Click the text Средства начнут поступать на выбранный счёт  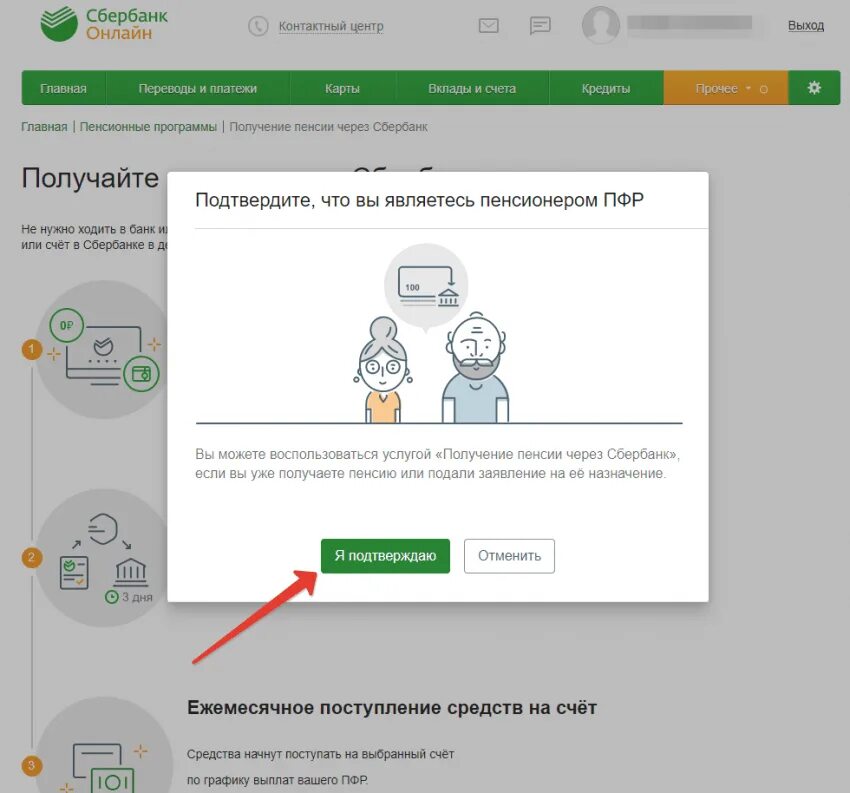click(x=320, y=754)
